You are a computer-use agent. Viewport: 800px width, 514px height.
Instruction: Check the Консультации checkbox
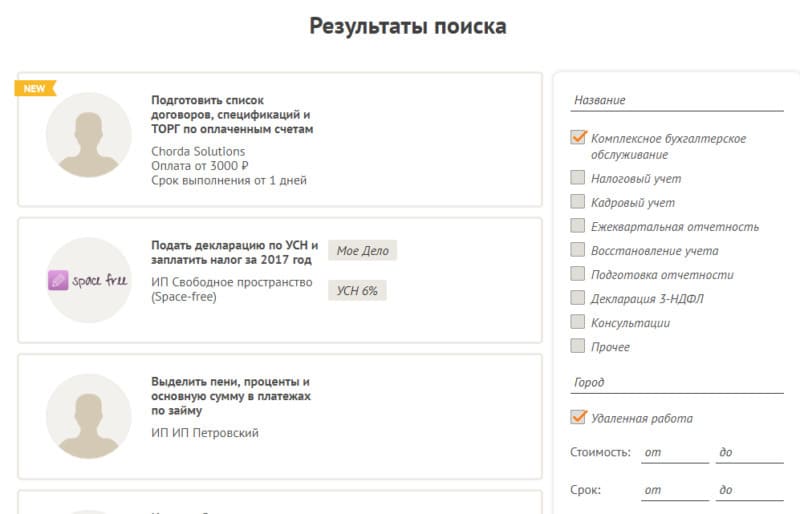[x=578, y=322]
